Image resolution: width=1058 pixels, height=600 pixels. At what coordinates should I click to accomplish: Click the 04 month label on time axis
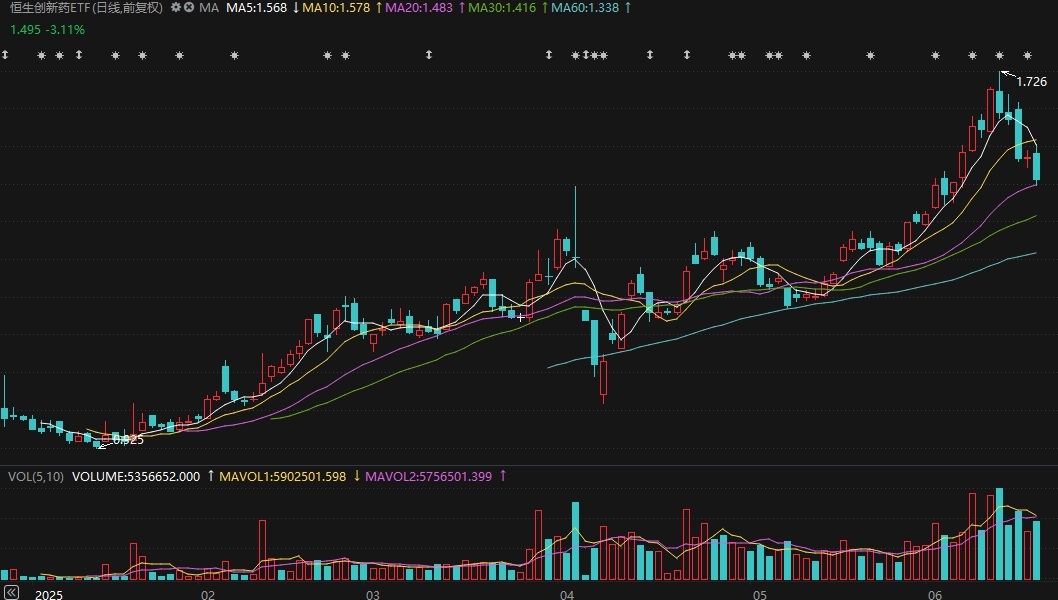tap(567, 595)
